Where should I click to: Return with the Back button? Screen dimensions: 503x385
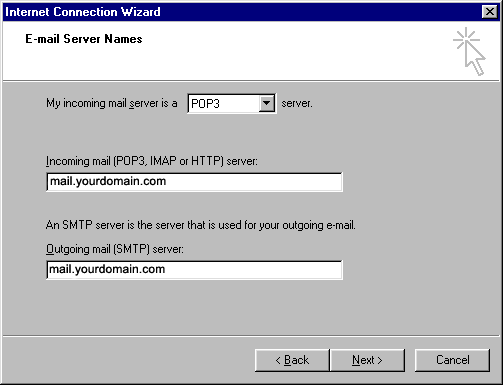pos(292,360)
